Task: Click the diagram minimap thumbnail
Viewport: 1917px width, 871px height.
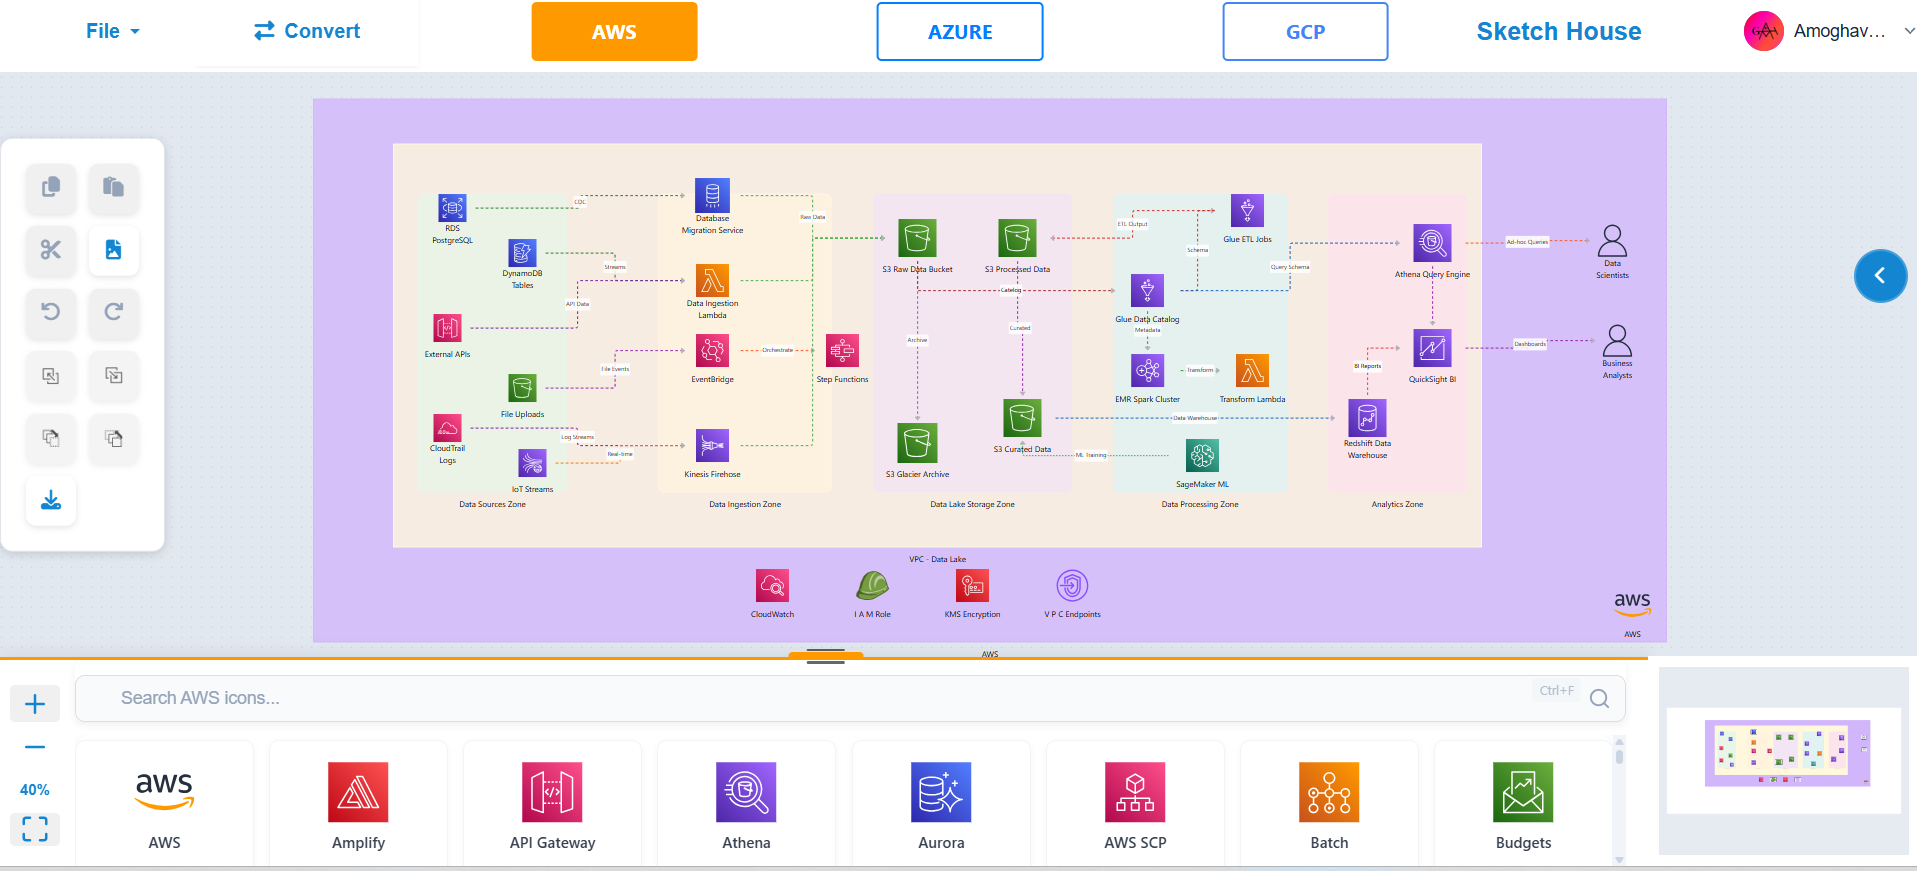Action: [x=1786, y=753]
